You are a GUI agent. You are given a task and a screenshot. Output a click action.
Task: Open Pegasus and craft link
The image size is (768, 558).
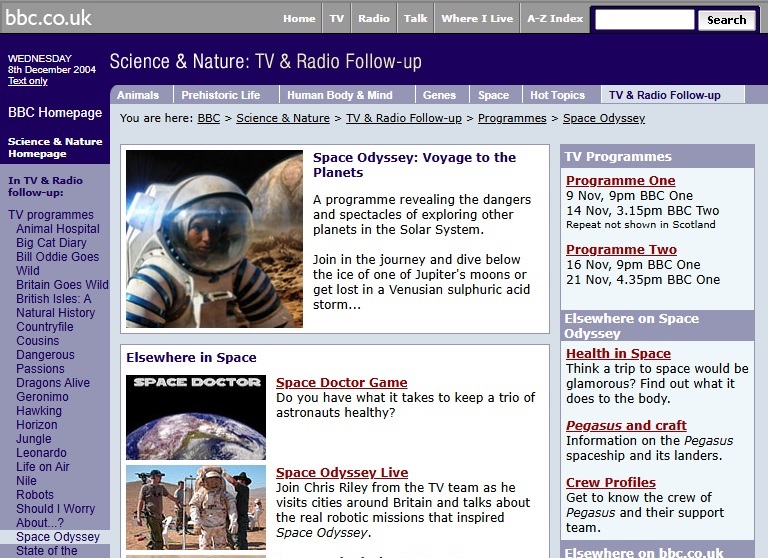626,425
